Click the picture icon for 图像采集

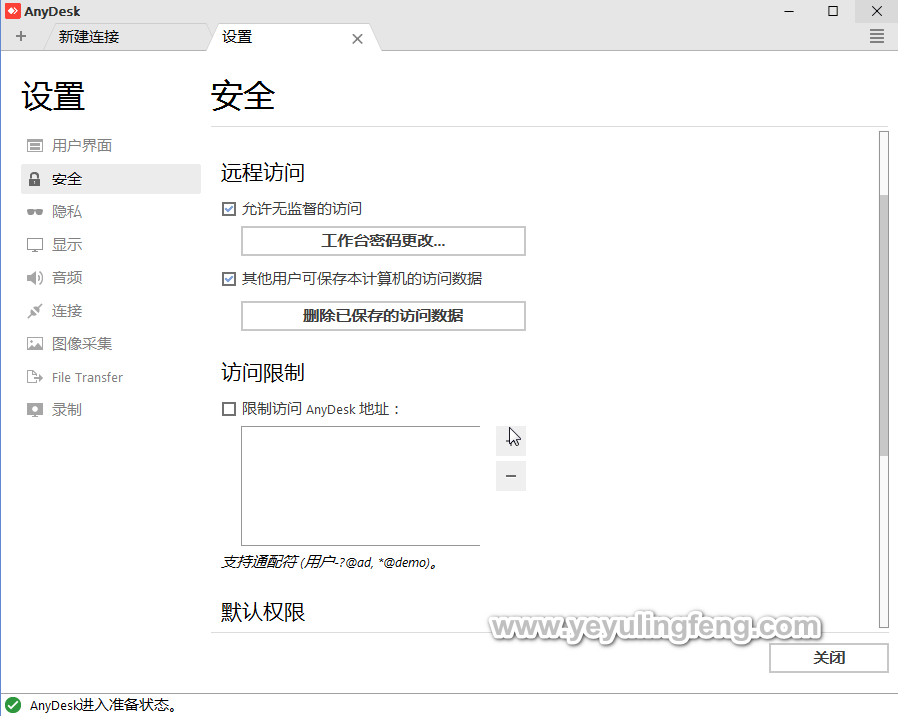(35, 344)
